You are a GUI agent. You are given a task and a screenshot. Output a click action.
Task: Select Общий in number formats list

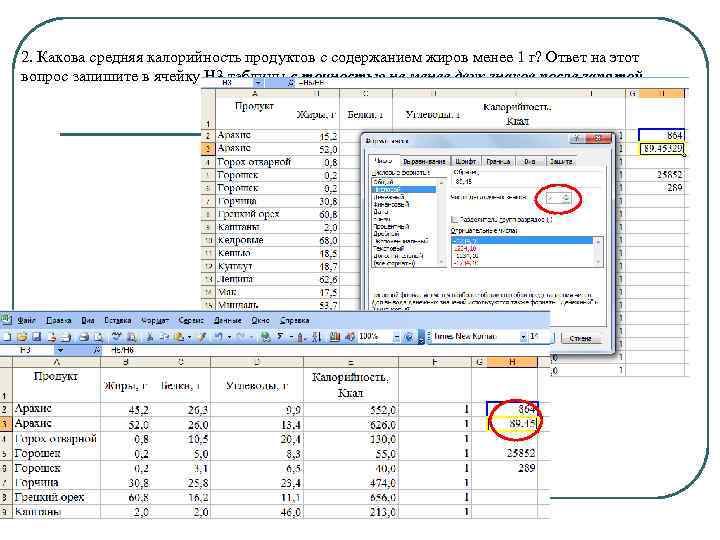[383, 182]
